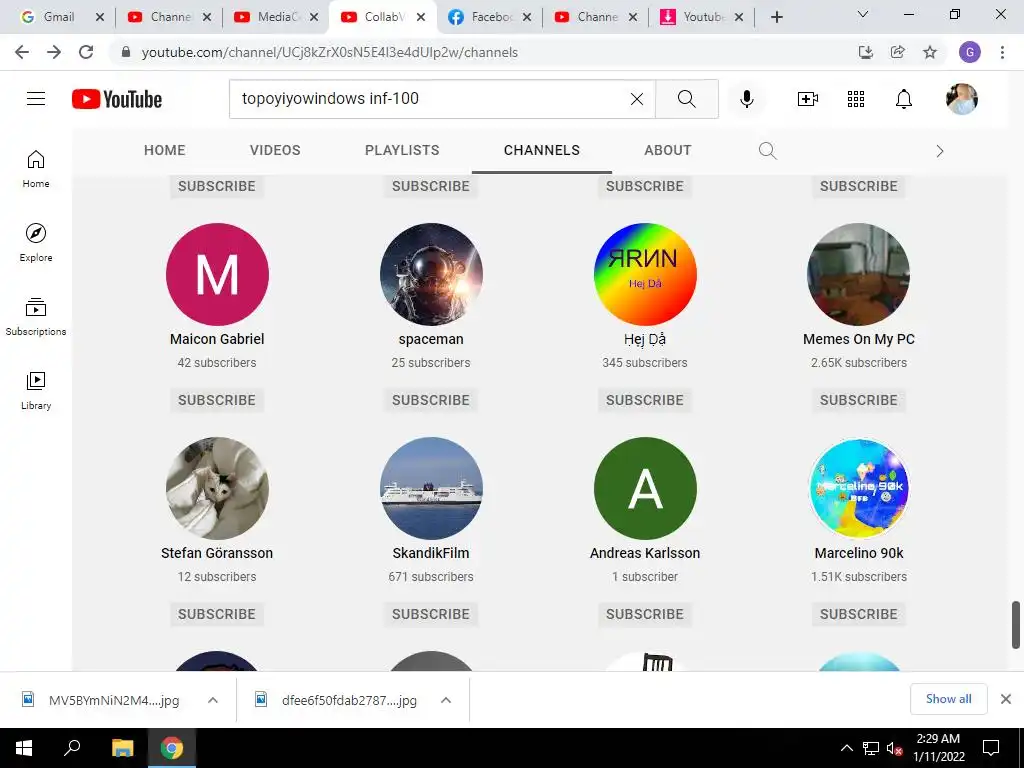Clear the search box with X icon
This screenshot has height=768, width=1024.
coord(637,99)
